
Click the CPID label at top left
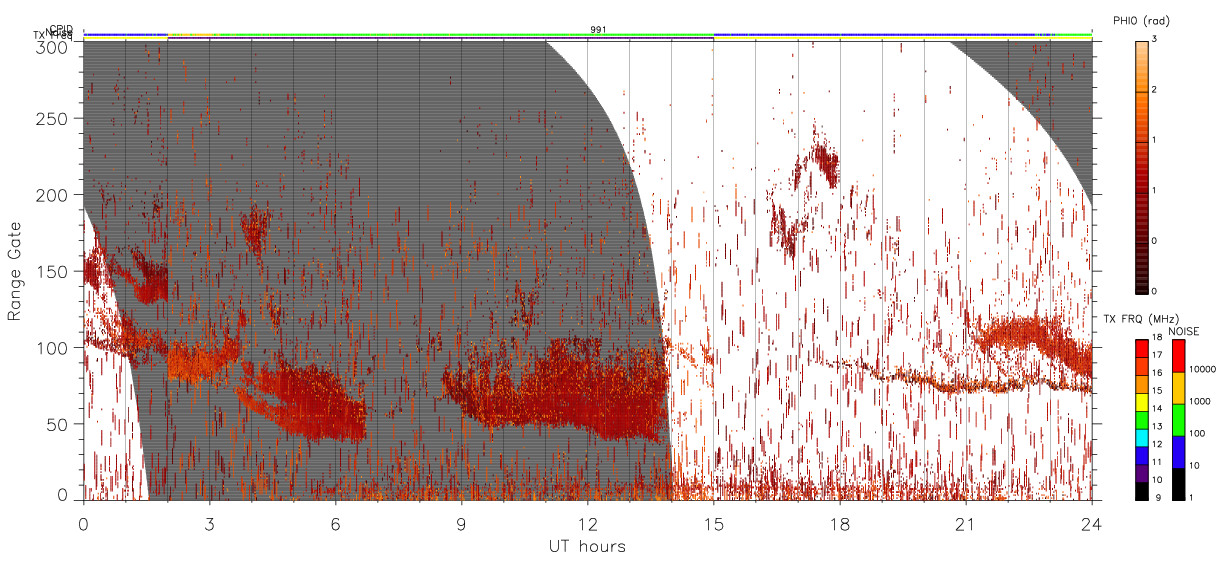click(60, 29)
